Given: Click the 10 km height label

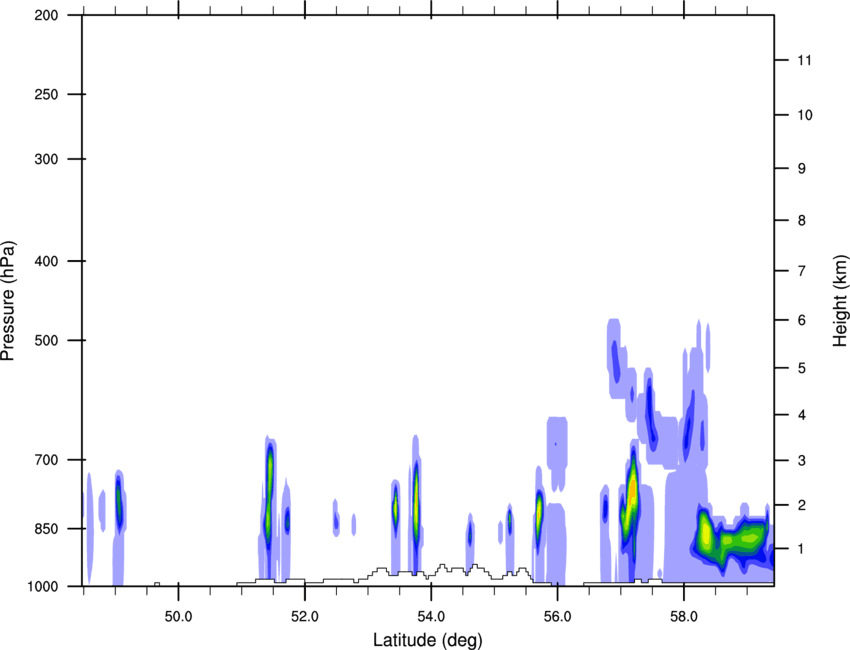Looking at the screenshot, I should [x=804, y=115].
